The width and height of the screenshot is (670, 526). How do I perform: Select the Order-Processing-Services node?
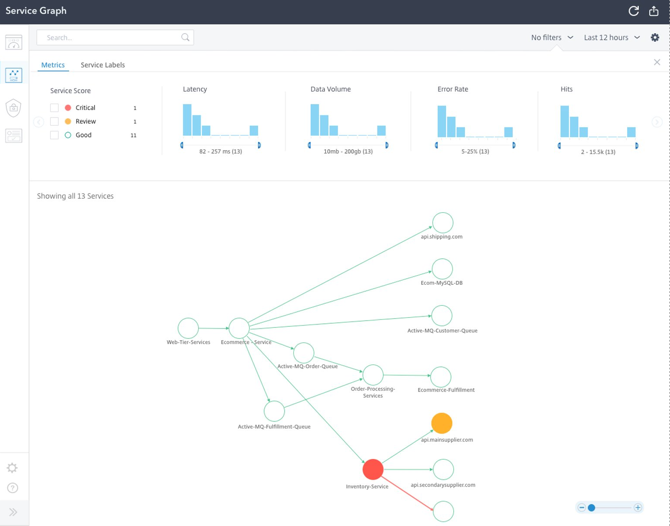(x=373, y=375)
